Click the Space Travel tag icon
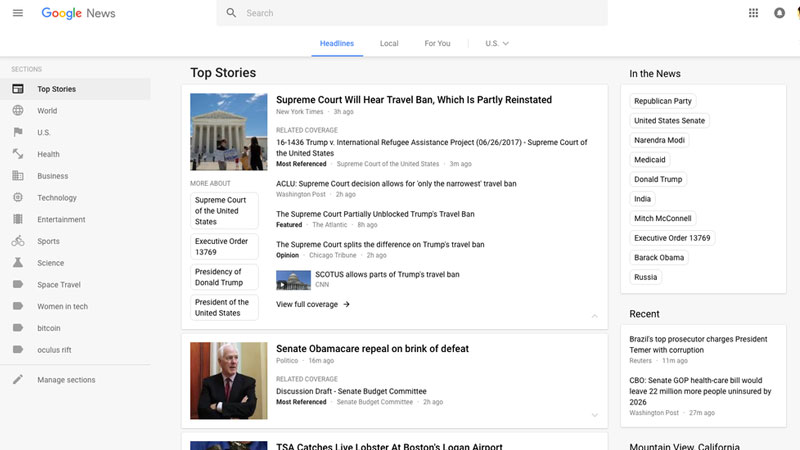 tap(18, 284)
